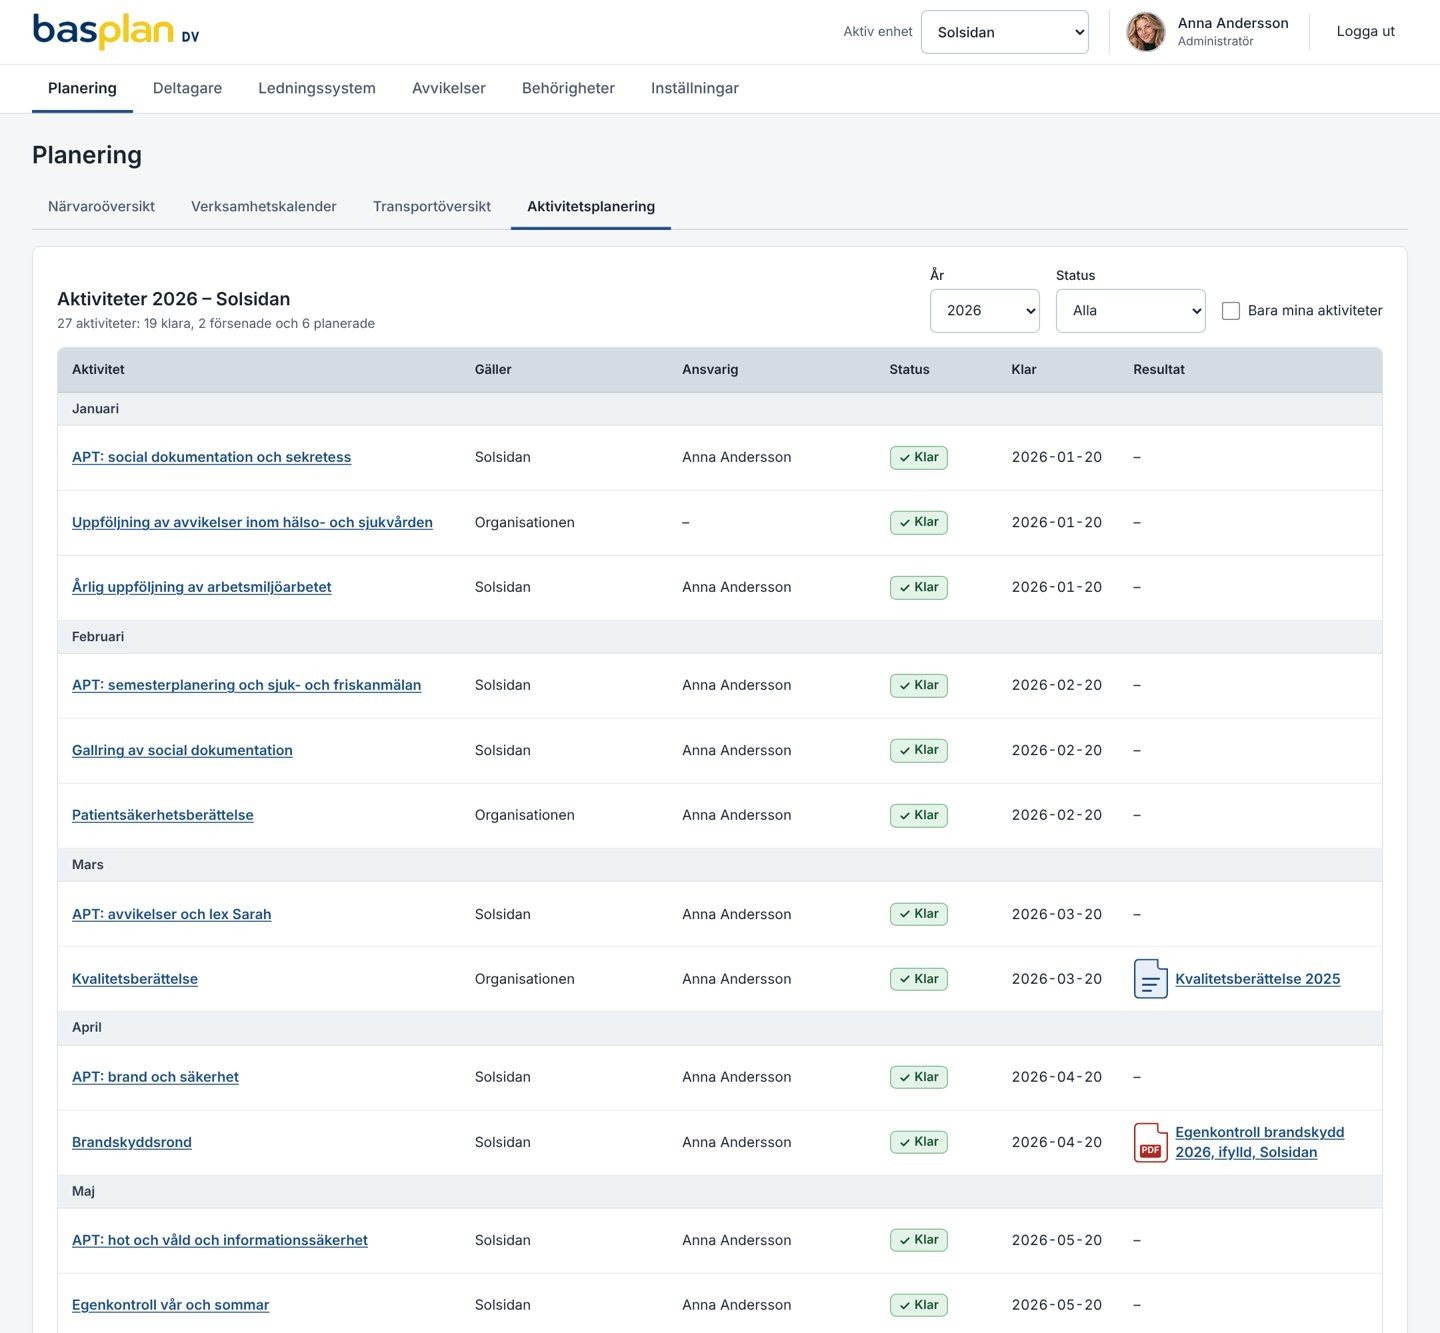Tick the 'Bara mina aktiviteter' checkbox
The height and width of the screenshot is (1333, 1440).
point(1231,311)
